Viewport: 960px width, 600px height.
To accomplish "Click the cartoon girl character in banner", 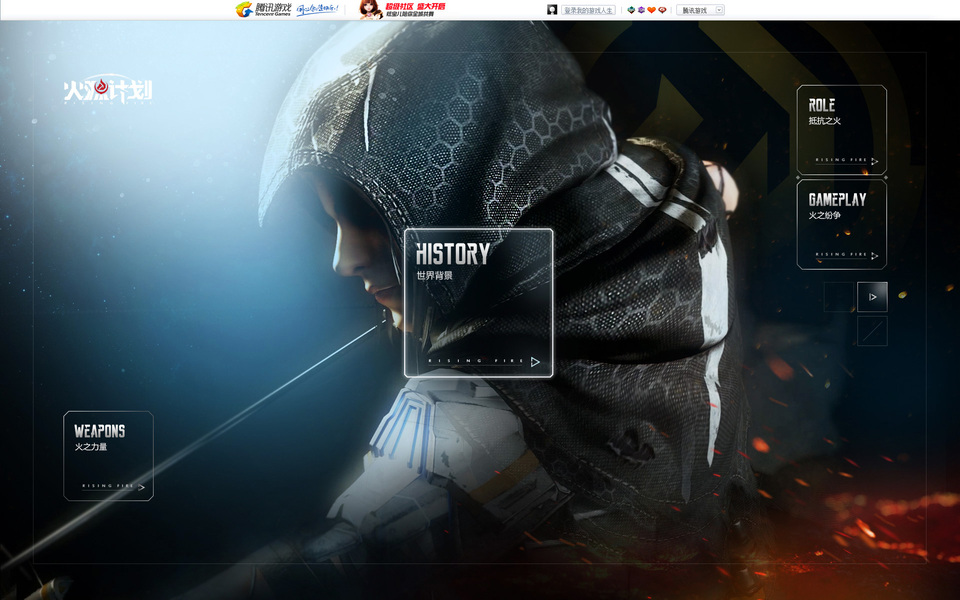I will click(x=370, y=10).
